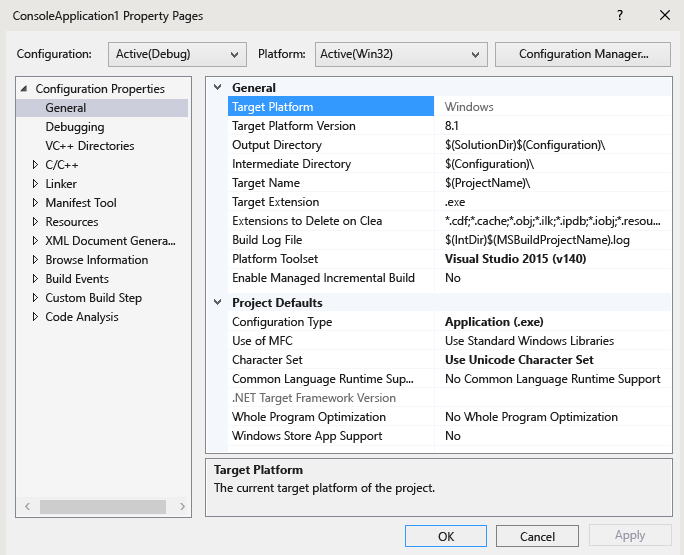Expand the C/C++ tree node
Screen dimensions: 684x555
[x=35, y=165]
